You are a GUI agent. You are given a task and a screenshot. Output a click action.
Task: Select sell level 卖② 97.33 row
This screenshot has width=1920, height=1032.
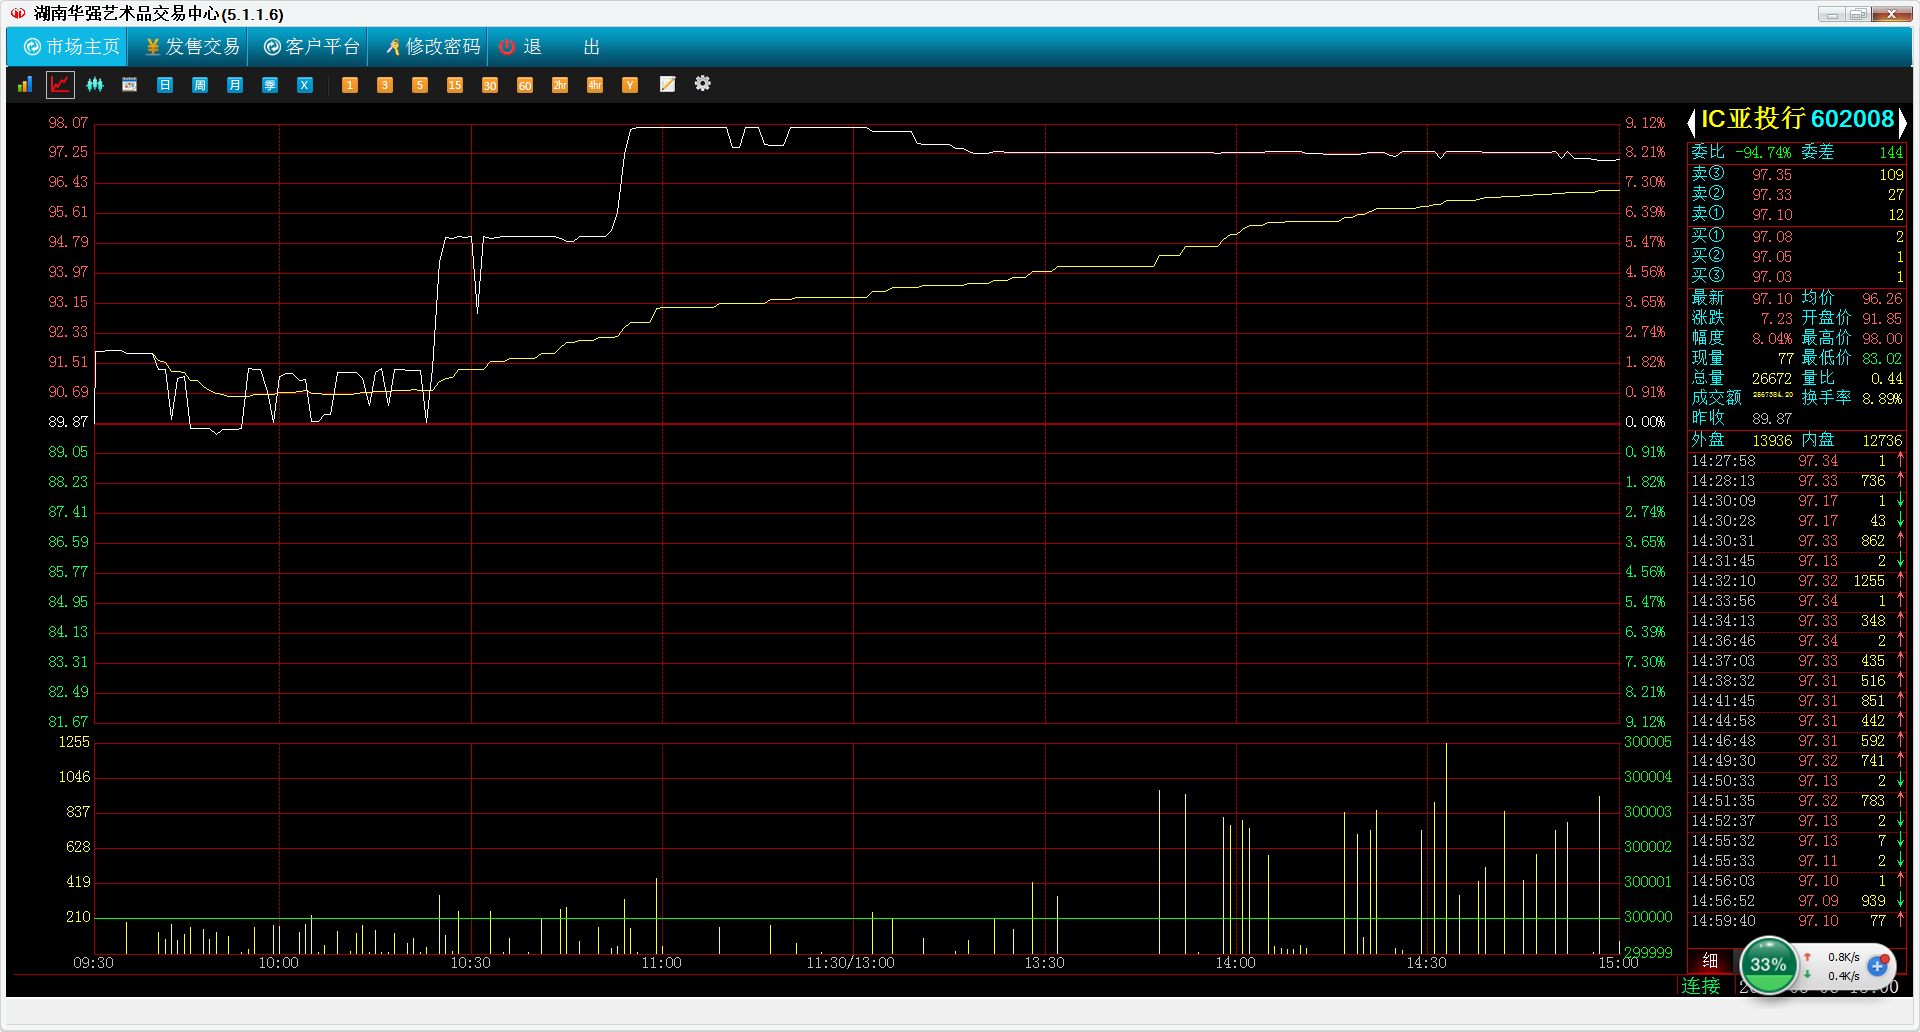click(x=1797, y=195)
